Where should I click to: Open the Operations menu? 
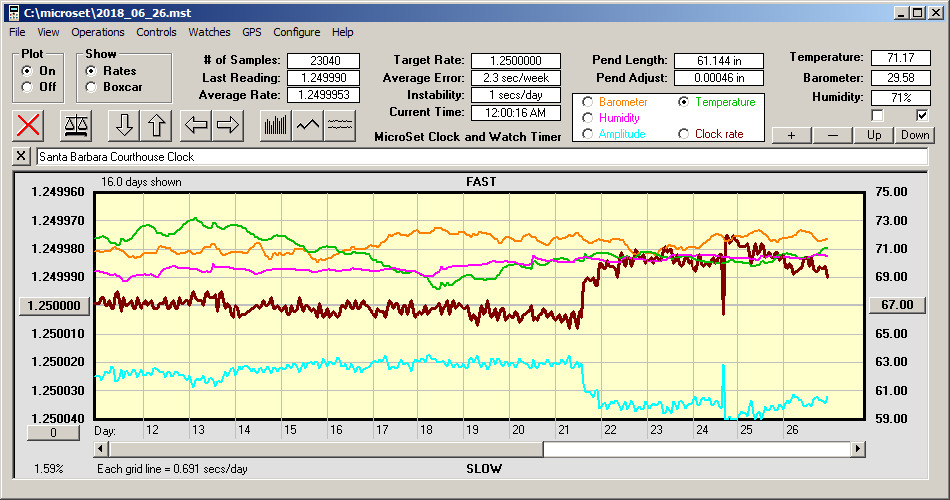tap(98, 32)
